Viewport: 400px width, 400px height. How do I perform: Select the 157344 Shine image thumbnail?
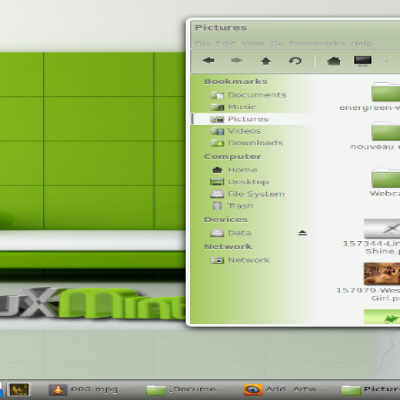[x=382, y=229]
